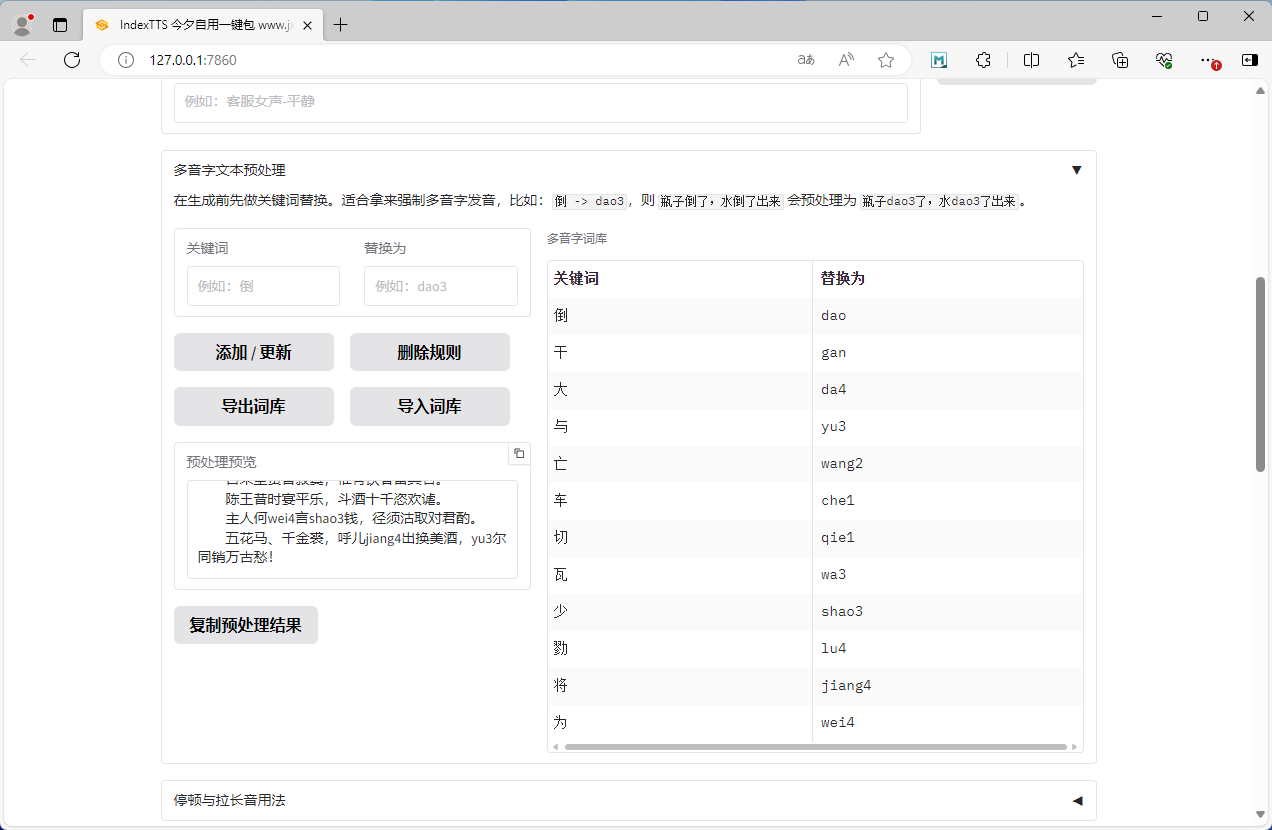Viewport: 1272px width, 830px height.
Task: Click the horizontal scrollbar under 多音字词库 table
Action: coord(815,747)
